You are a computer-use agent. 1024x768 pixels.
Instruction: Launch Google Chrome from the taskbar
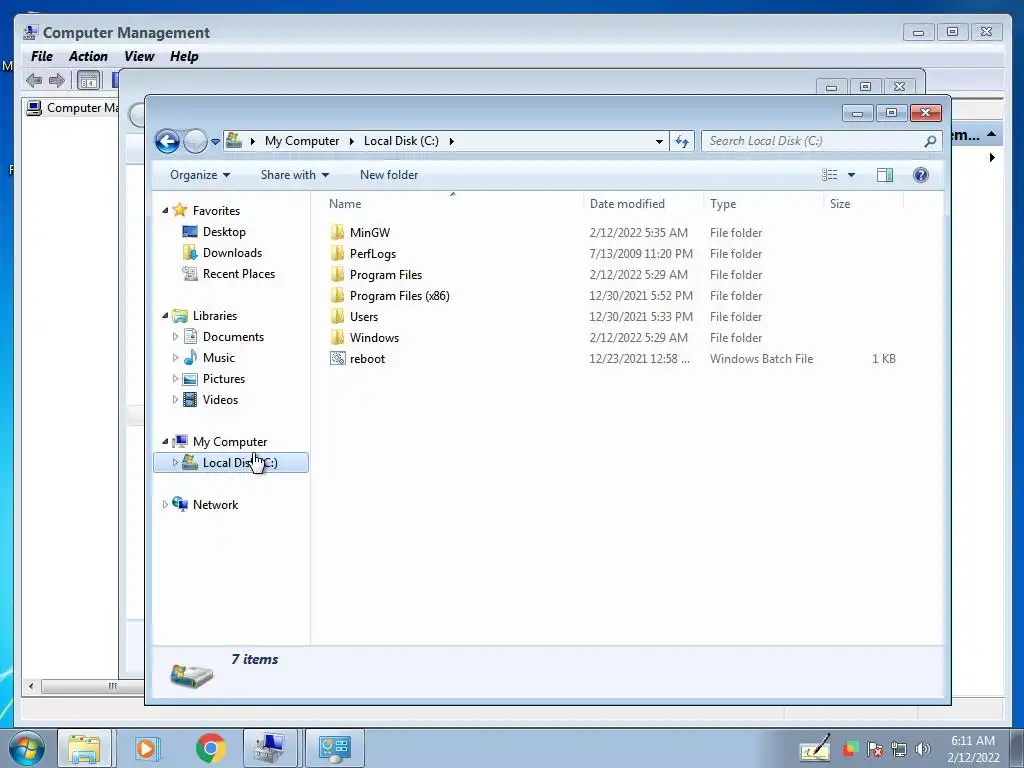[x=210, y=748]
